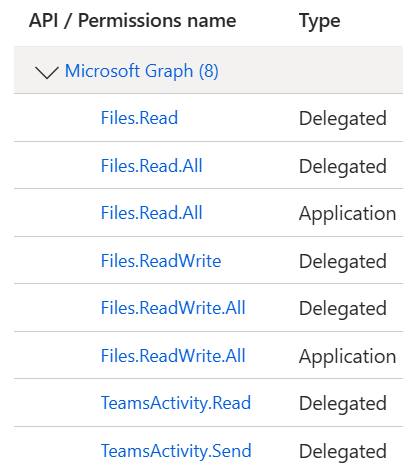Select the Delegated type cell for TeamsActivity.Send
Viewport: 403px width, 472px height.
(343, 452)
